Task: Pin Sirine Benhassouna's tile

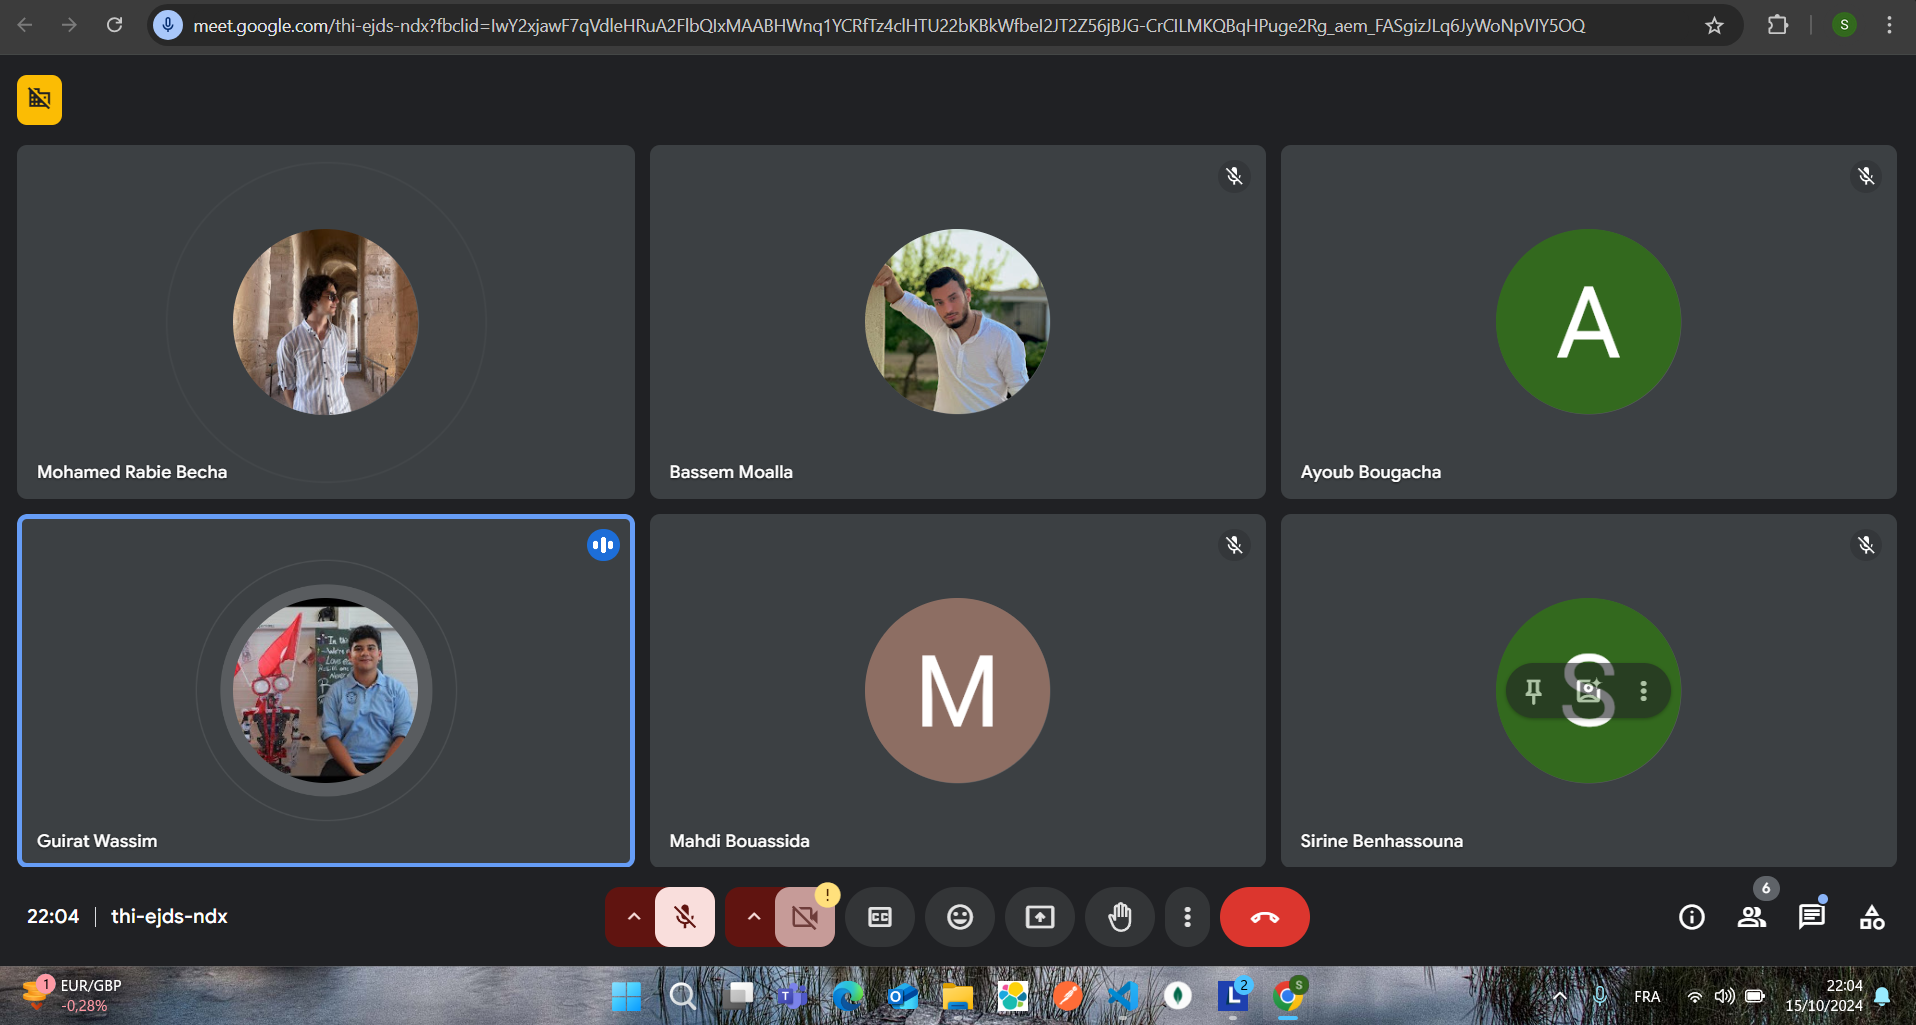Action: coord(1533,690)
